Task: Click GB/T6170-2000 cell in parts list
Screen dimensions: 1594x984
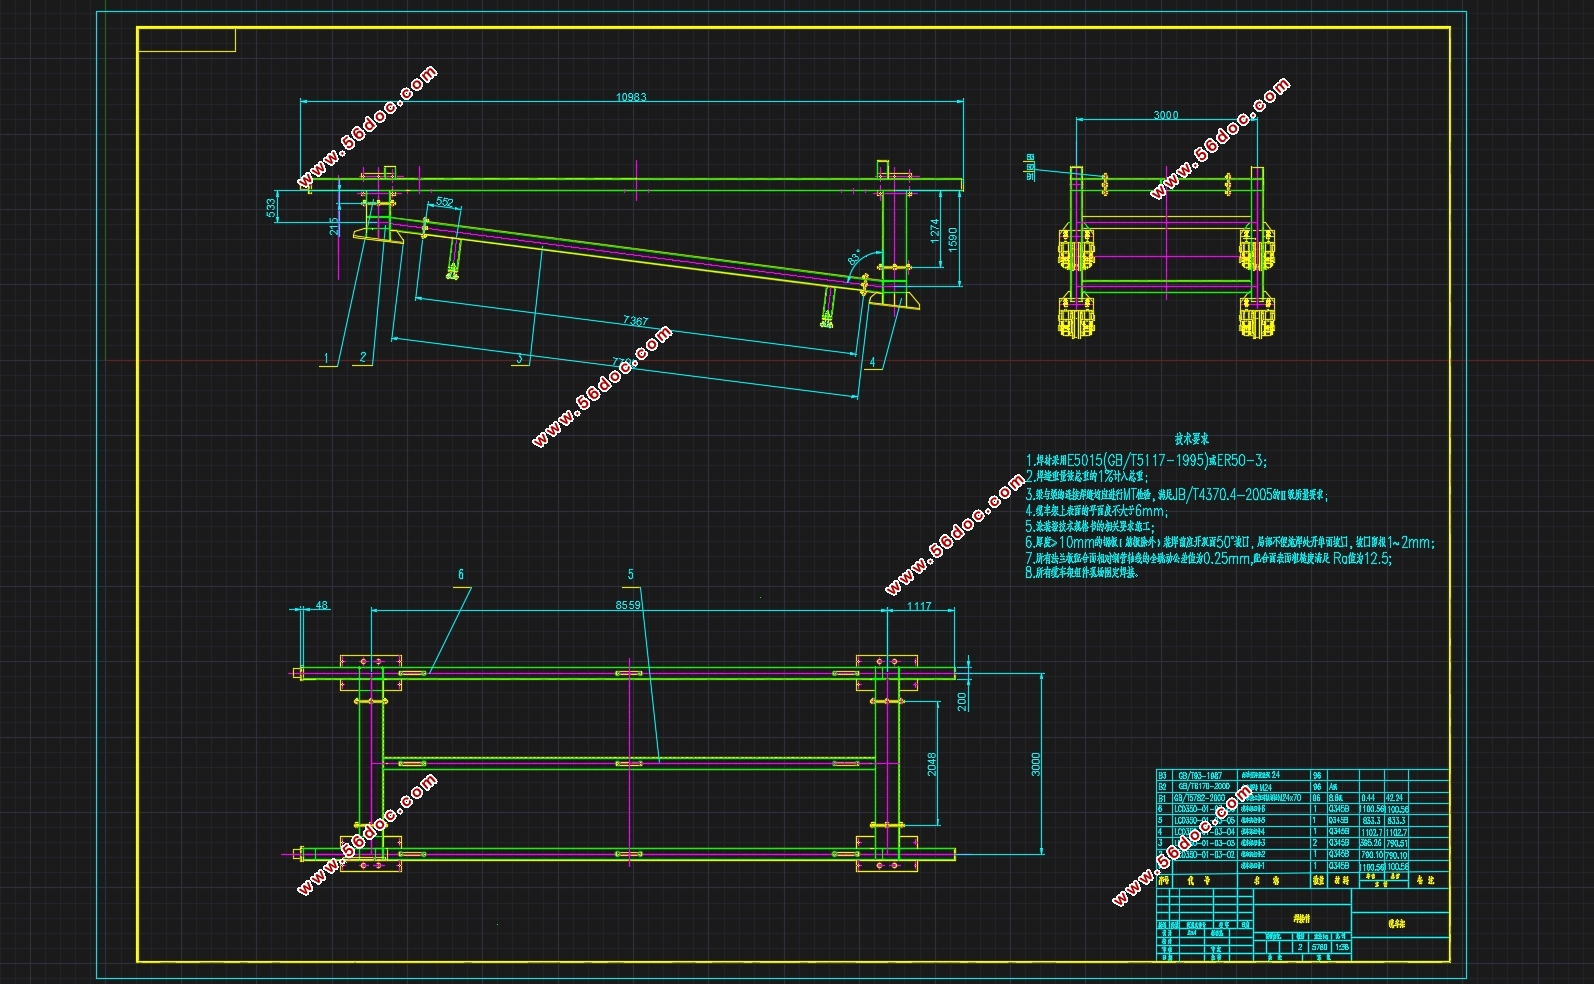Action: click(1203, 786)
